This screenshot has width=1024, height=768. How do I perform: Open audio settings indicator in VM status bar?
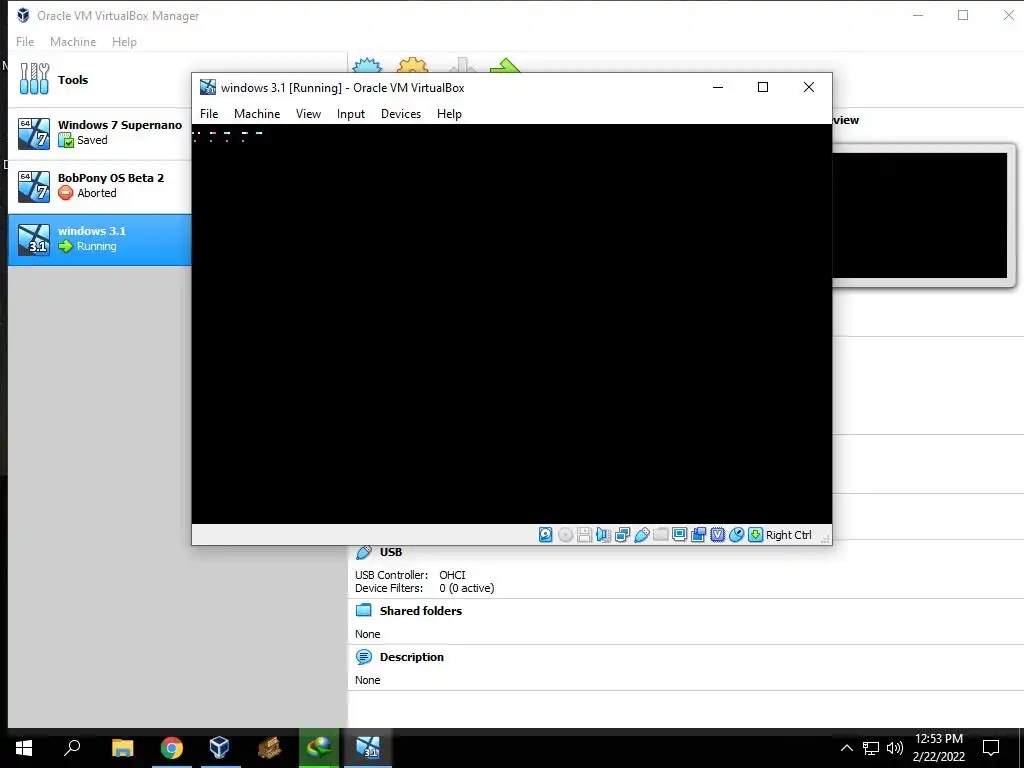(x=603, y=535)
